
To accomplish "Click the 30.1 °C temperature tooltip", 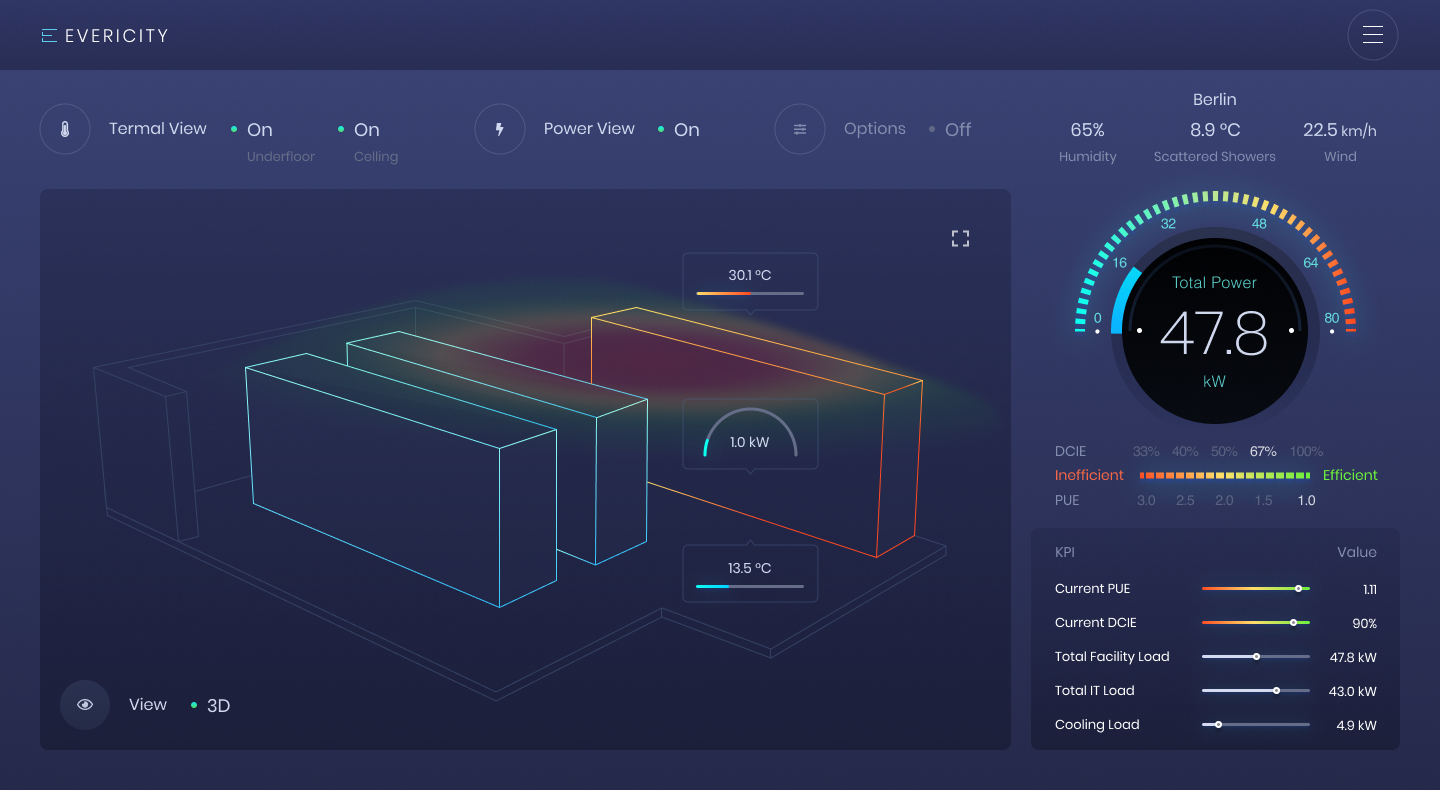I will pyautogui.click(x=750, y=281).
